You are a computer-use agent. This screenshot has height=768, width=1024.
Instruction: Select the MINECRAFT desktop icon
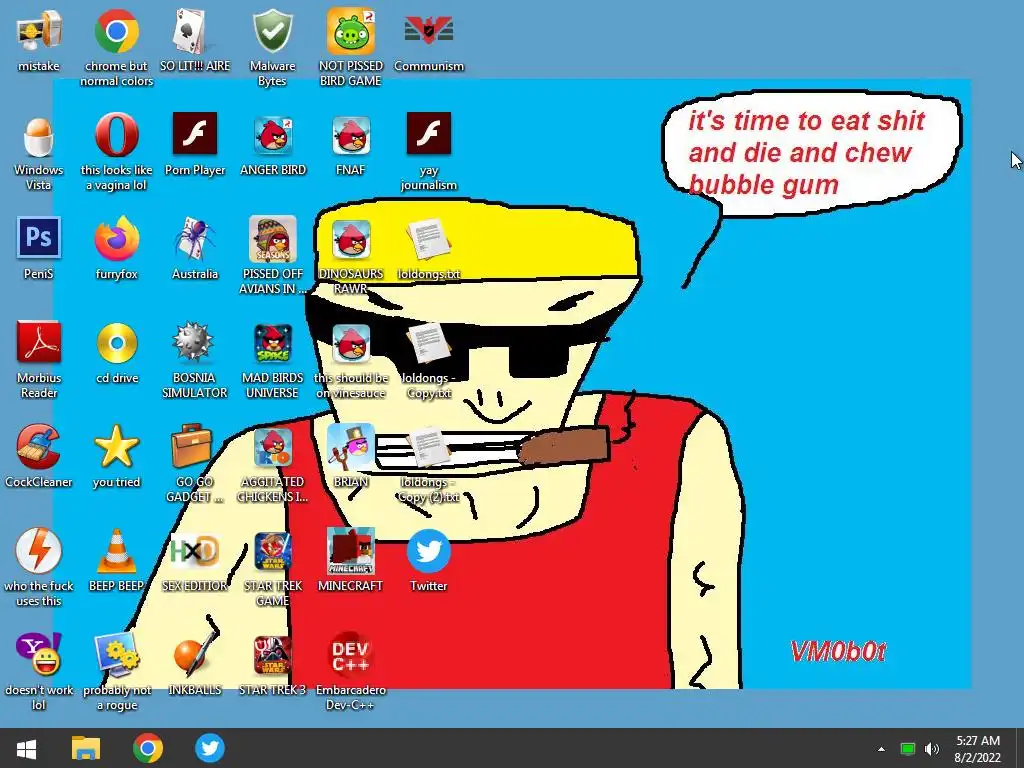click(x=351, y=551)
